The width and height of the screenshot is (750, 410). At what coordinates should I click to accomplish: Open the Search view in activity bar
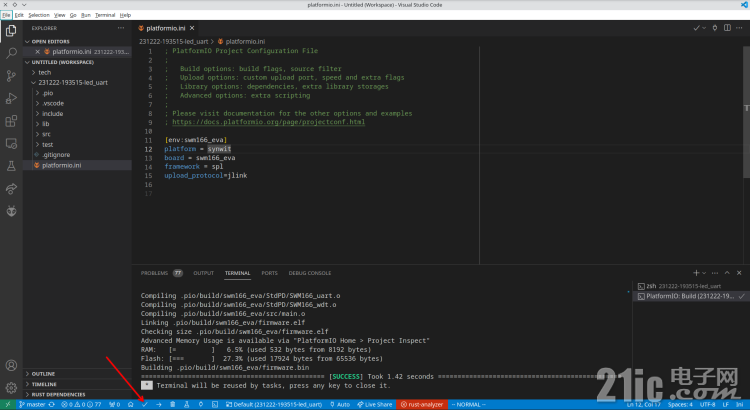click(11, 53)
